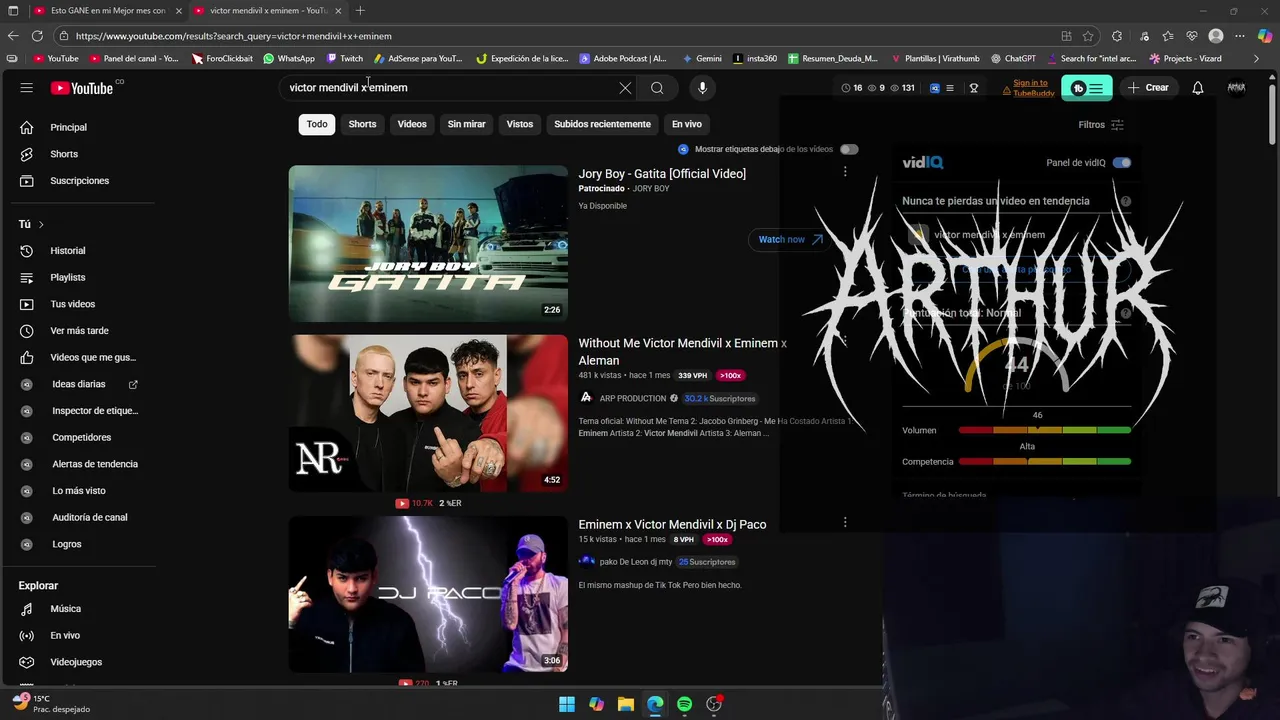This screenshot has height=720, width=1280.
Task: Open pako De Leon dj mty channel
Action: click(636, 562)
